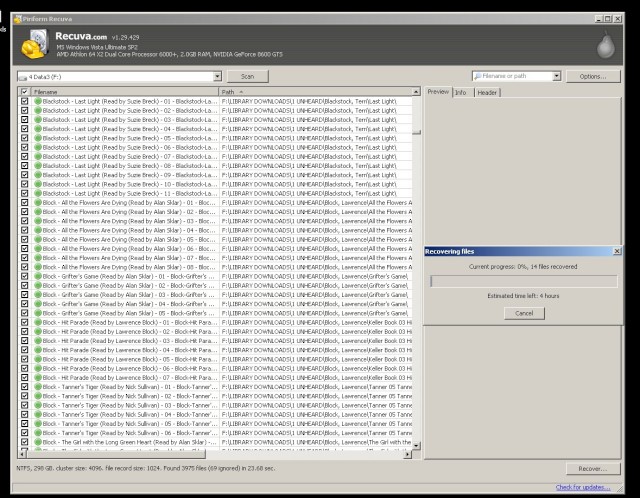Uncheck Grifter's Game - 03 file checkbox

coord(24,295)
